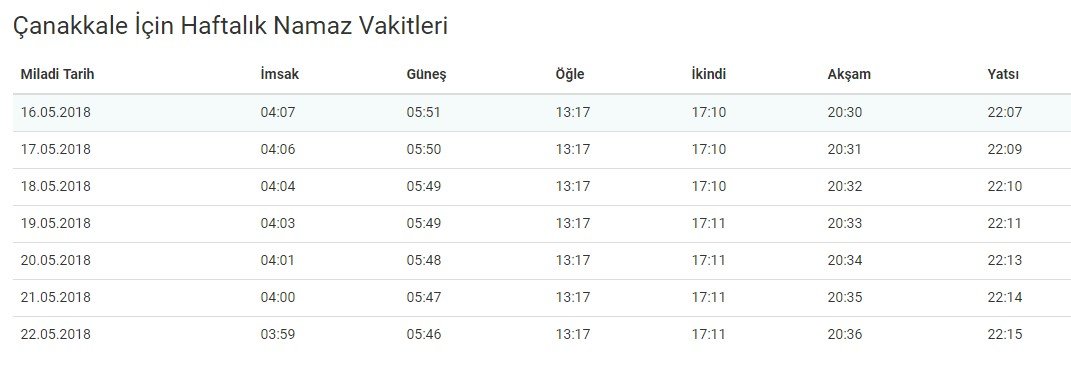Image resolution: width=1071 pixels, height=369 pixels.
Task: Click the Yatsı column header
Action: 1003,74
